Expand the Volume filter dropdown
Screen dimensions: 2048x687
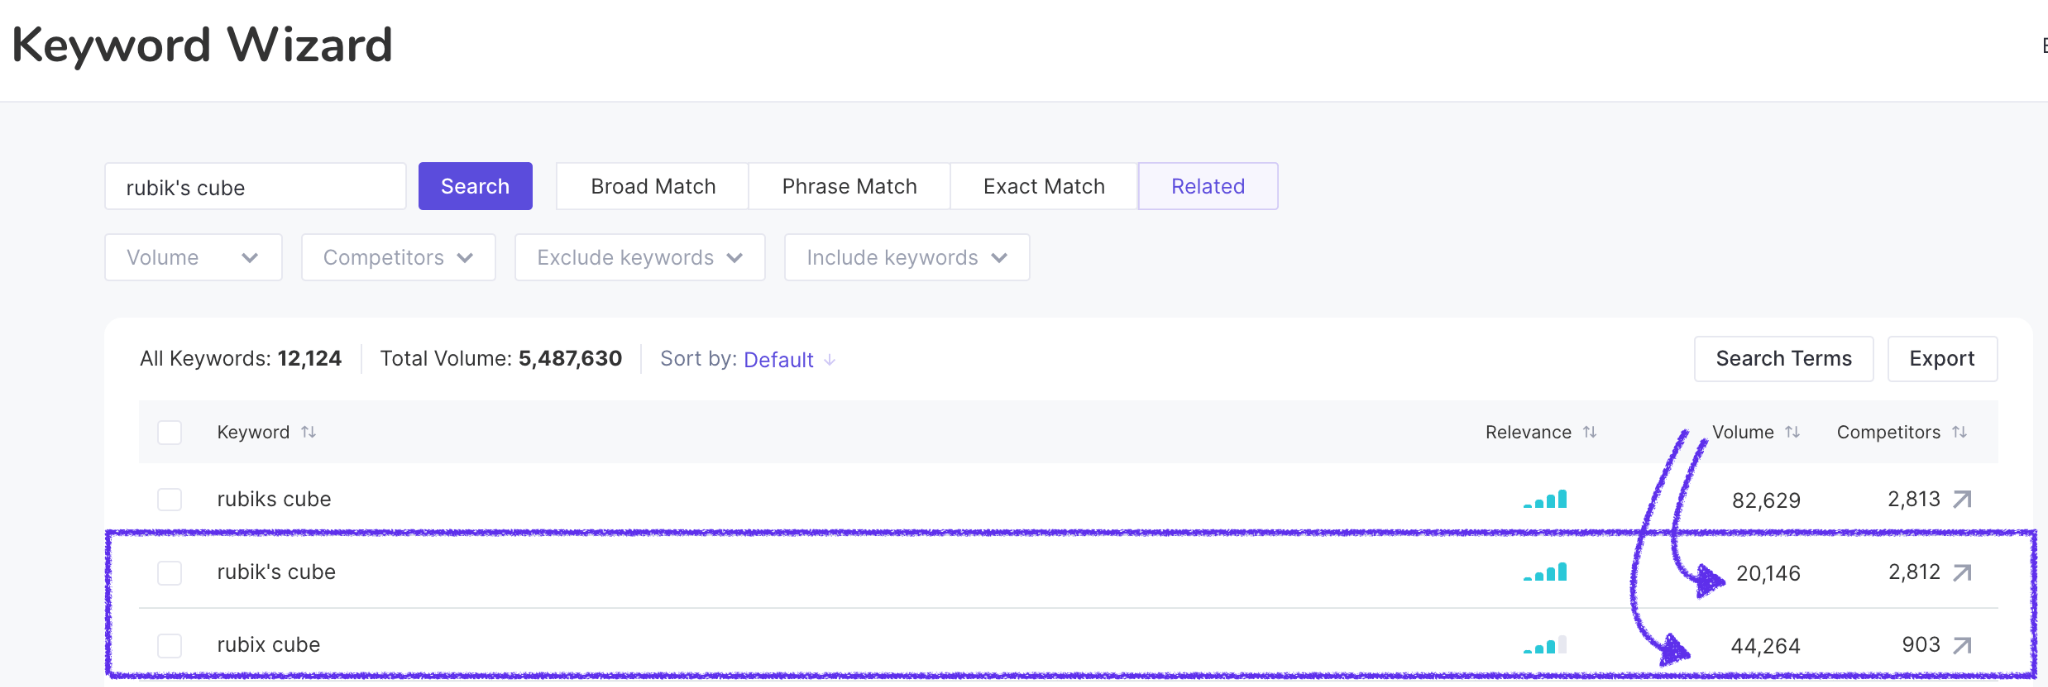(x=193, y=257)
